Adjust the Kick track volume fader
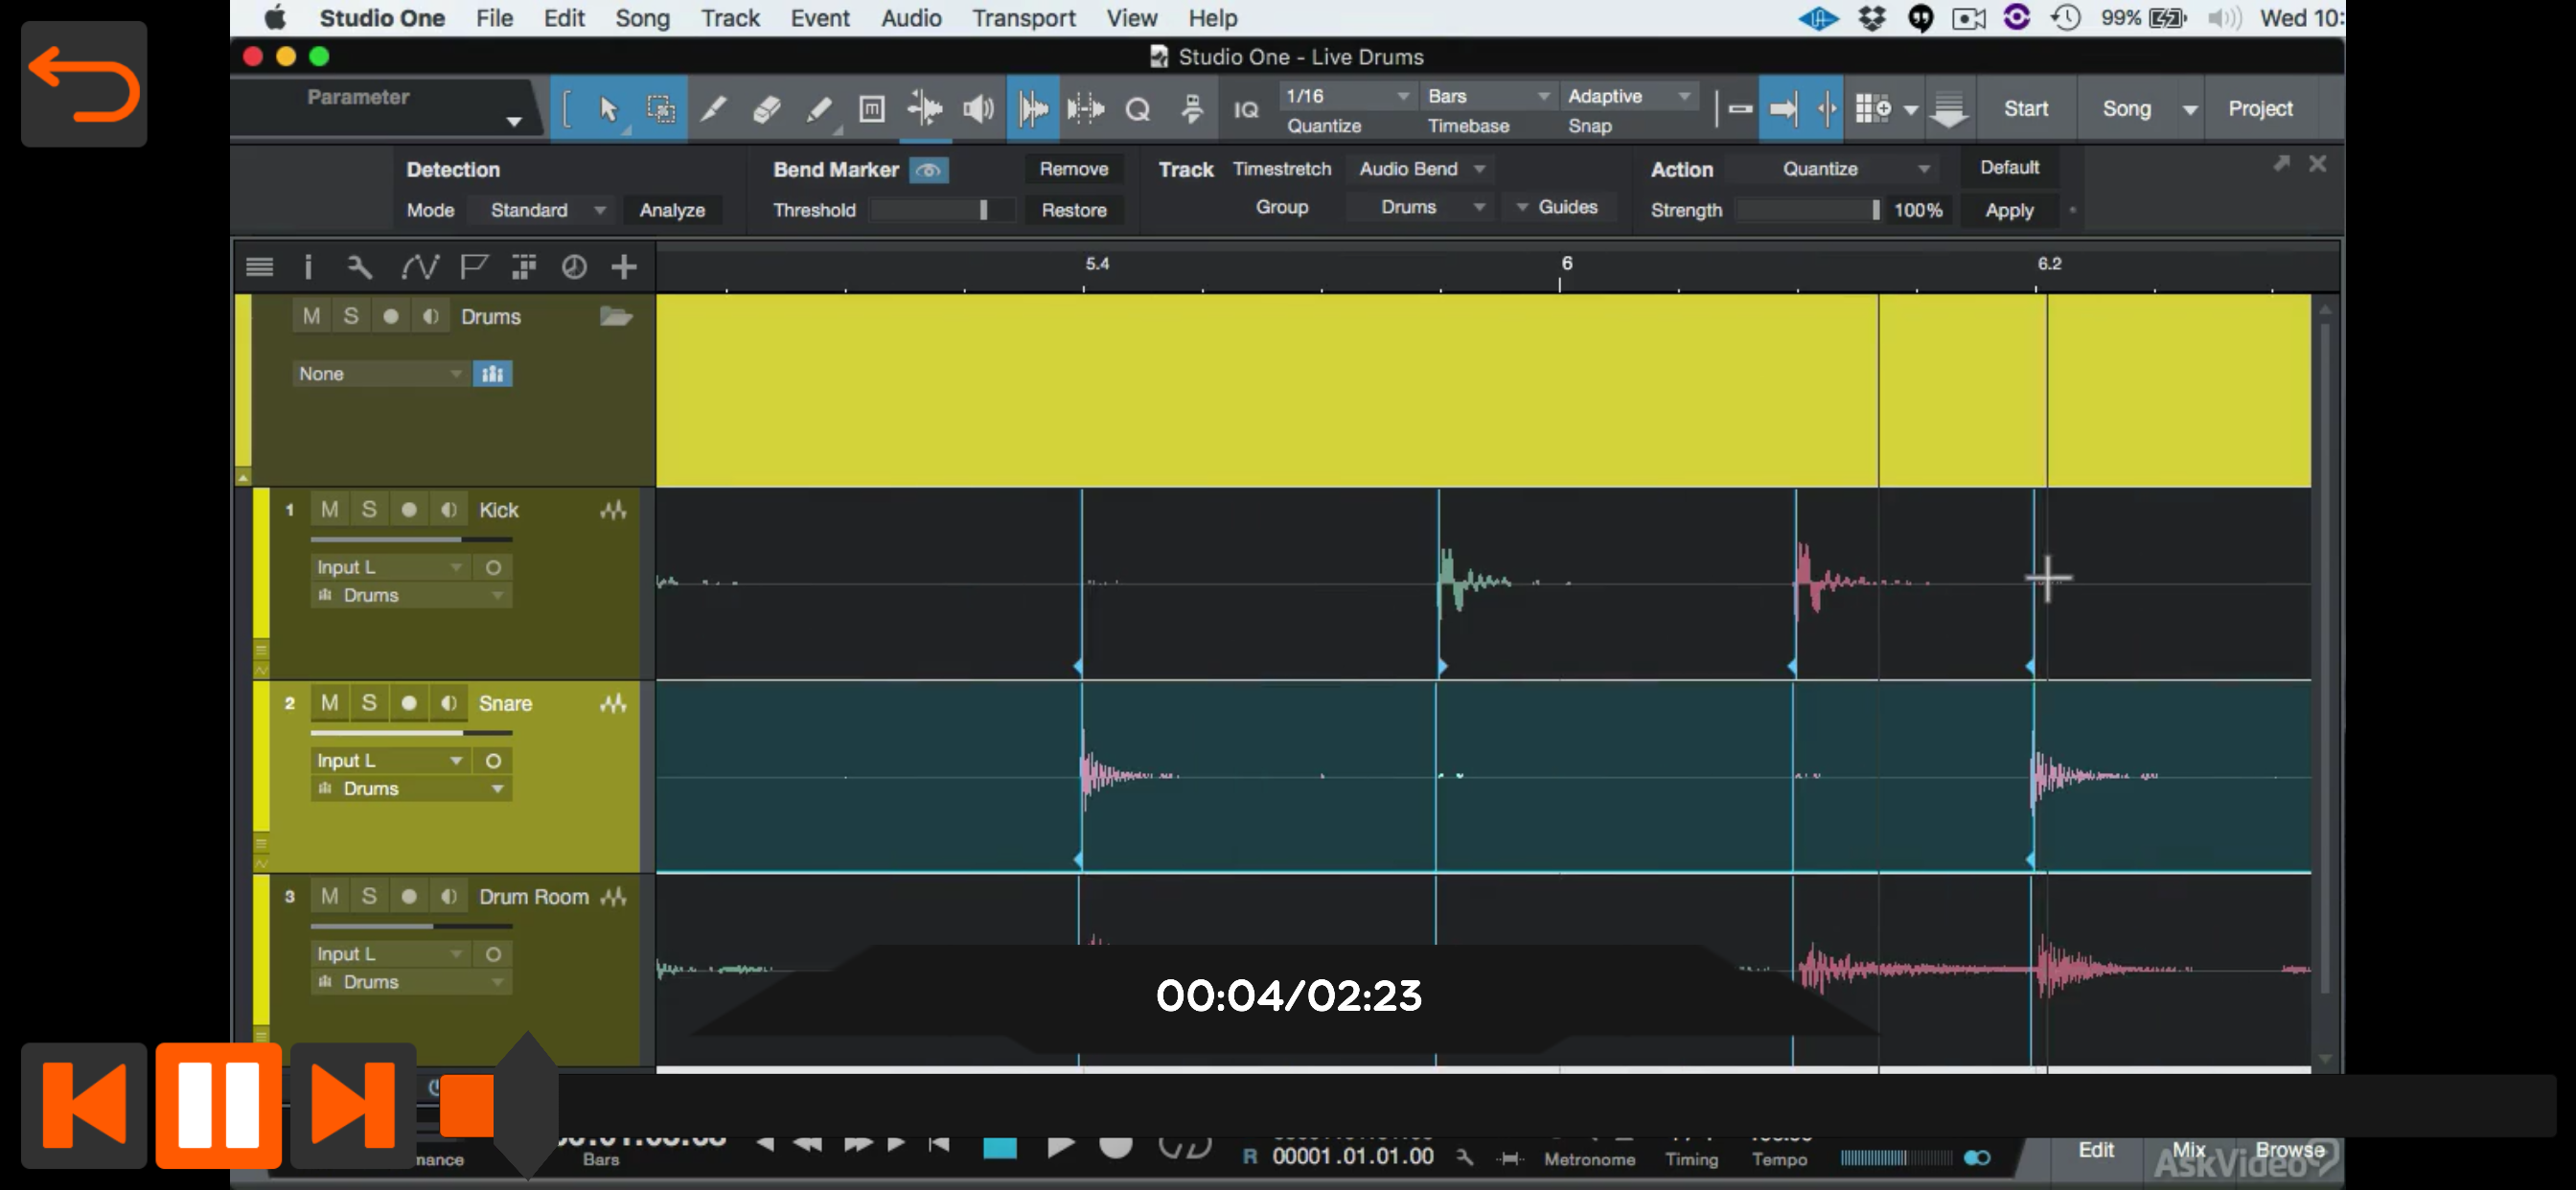The image size is (2576, 1190). point(411,540)
